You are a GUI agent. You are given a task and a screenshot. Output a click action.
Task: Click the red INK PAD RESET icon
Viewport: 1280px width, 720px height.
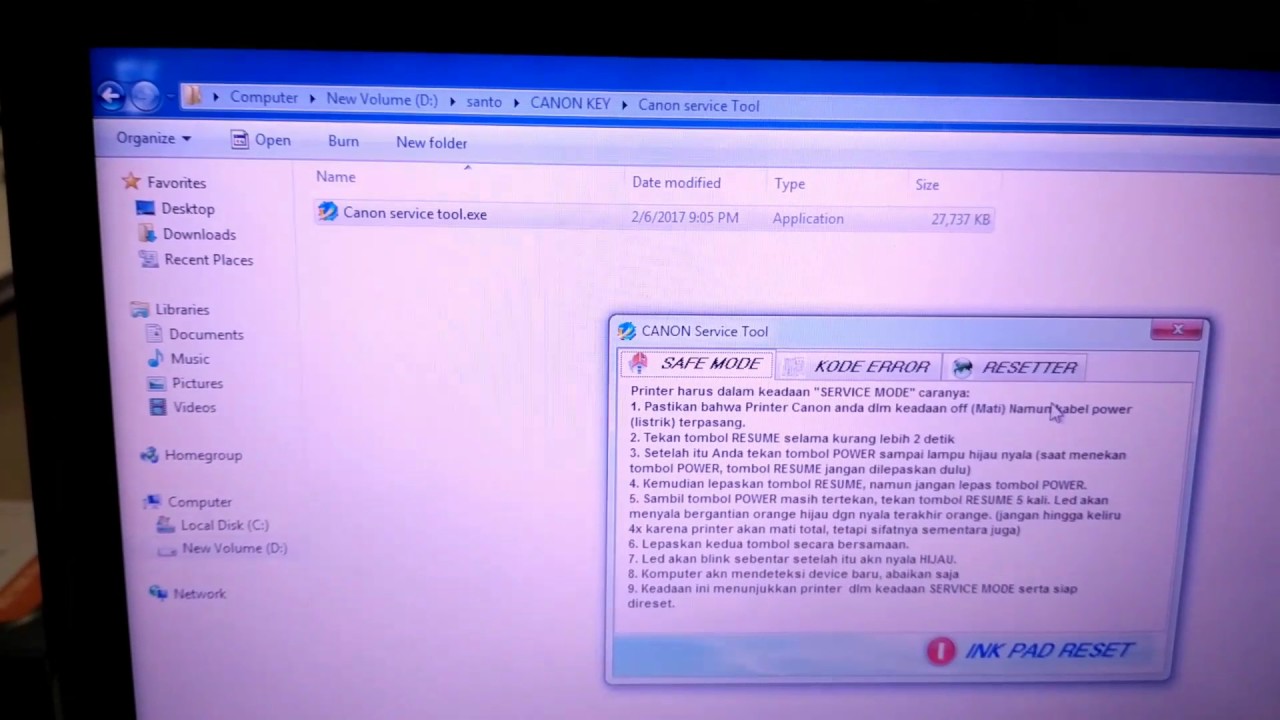pyautogui.click(x=941, y=651)
